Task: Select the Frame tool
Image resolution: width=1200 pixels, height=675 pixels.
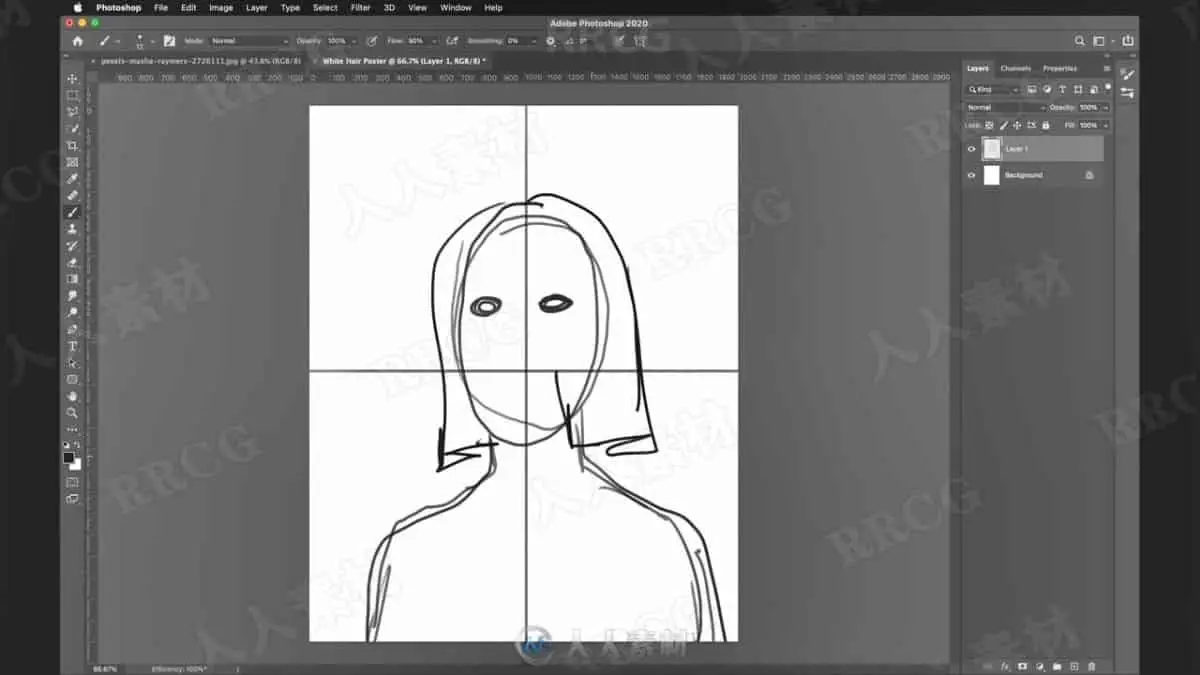Action: 72,162
